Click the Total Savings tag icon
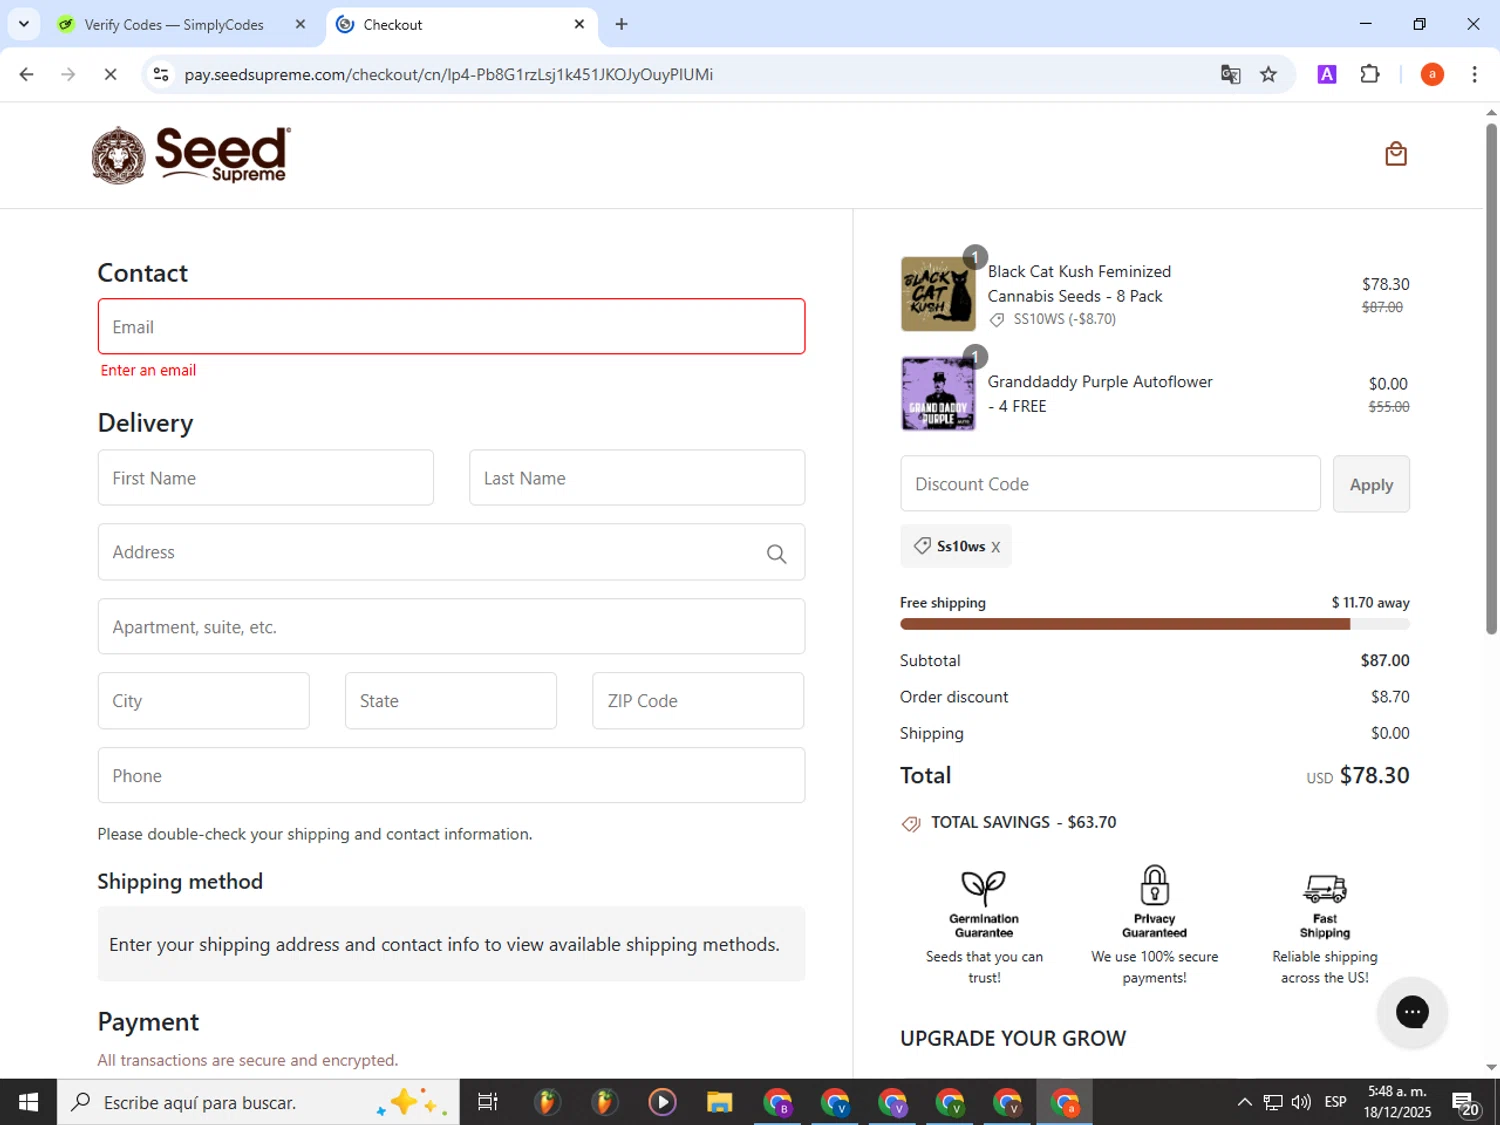 click(x=911, y=824)
